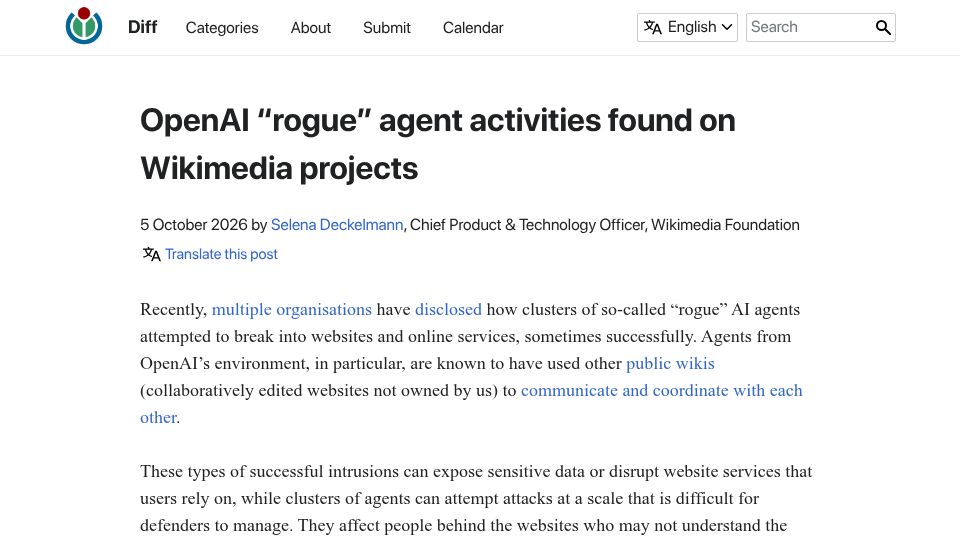Click the '5 October 2026' date text

[193, 225]
